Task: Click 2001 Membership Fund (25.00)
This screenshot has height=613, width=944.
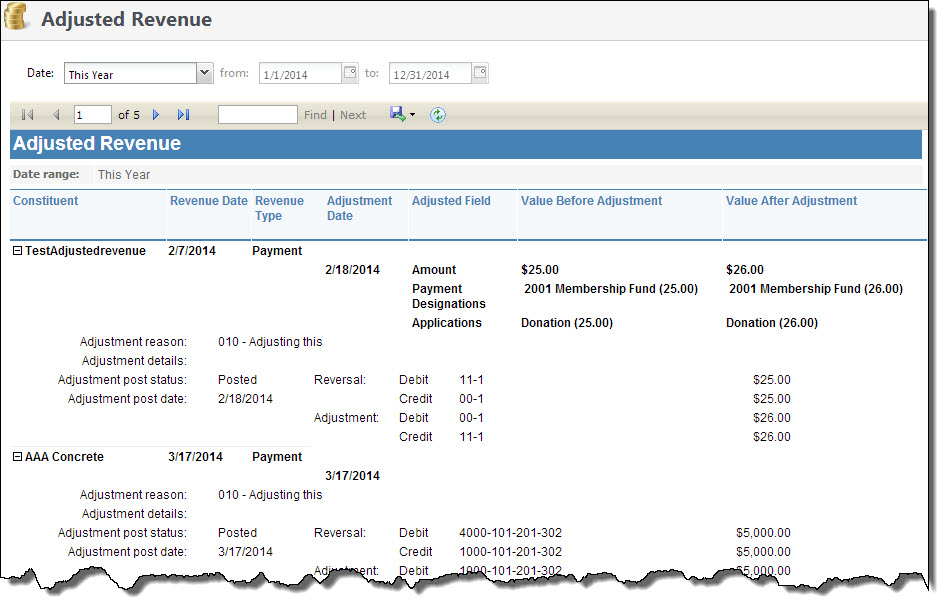Action: pos(611,288)
